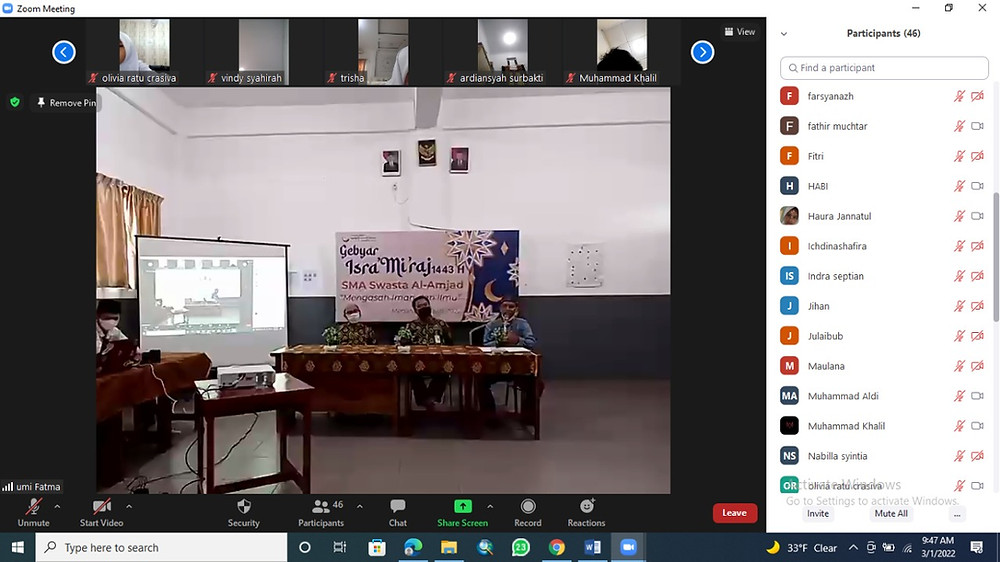Click the taskbar search box
The image size is (1000, 562).
pos(161,547)
